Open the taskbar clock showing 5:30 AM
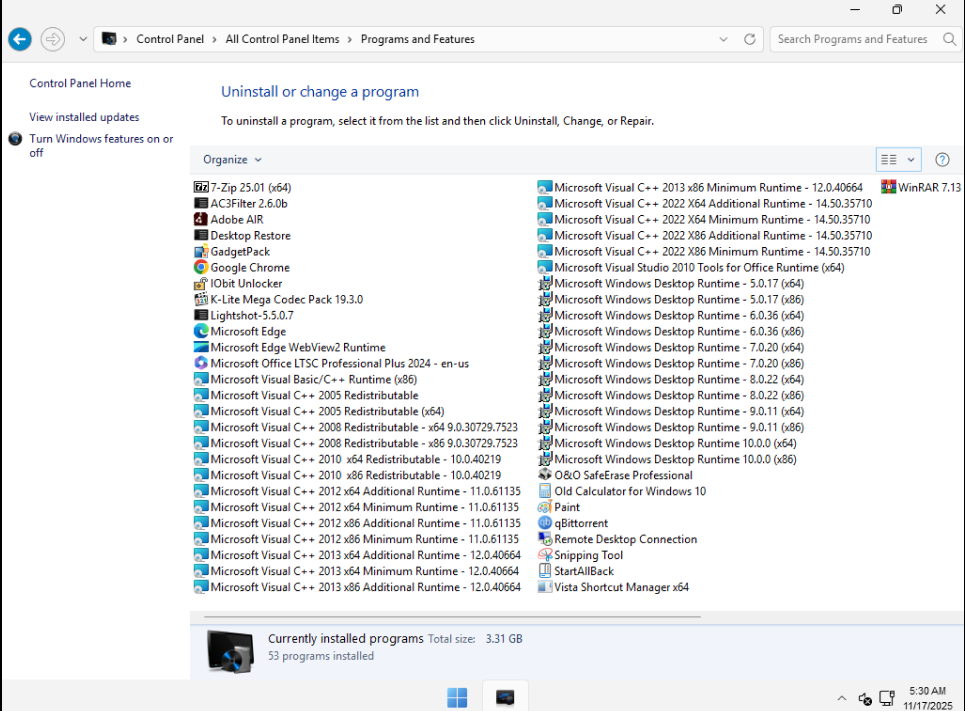 point(927,698)
